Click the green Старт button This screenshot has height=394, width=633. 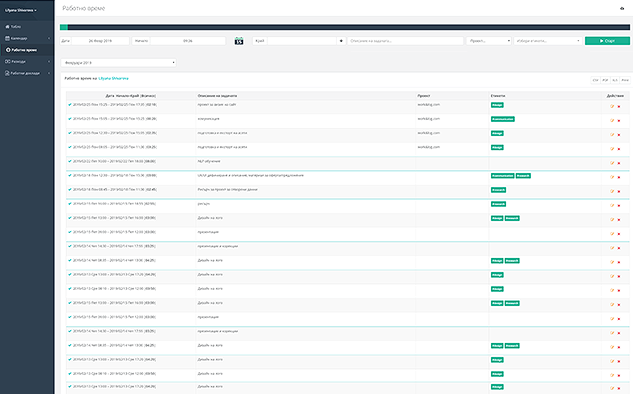(x=607, y=41)
